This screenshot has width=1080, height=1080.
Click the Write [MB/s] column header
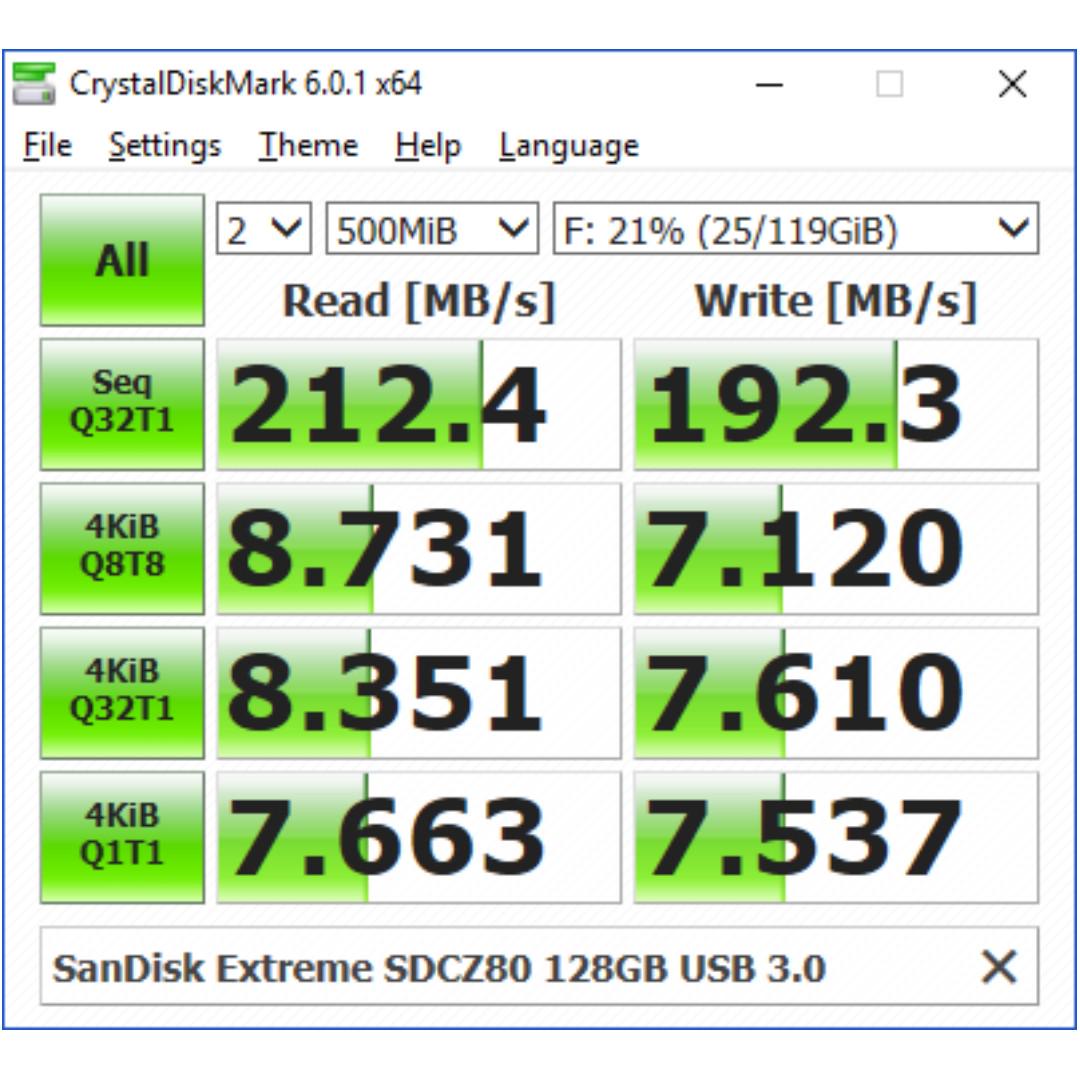835,301
